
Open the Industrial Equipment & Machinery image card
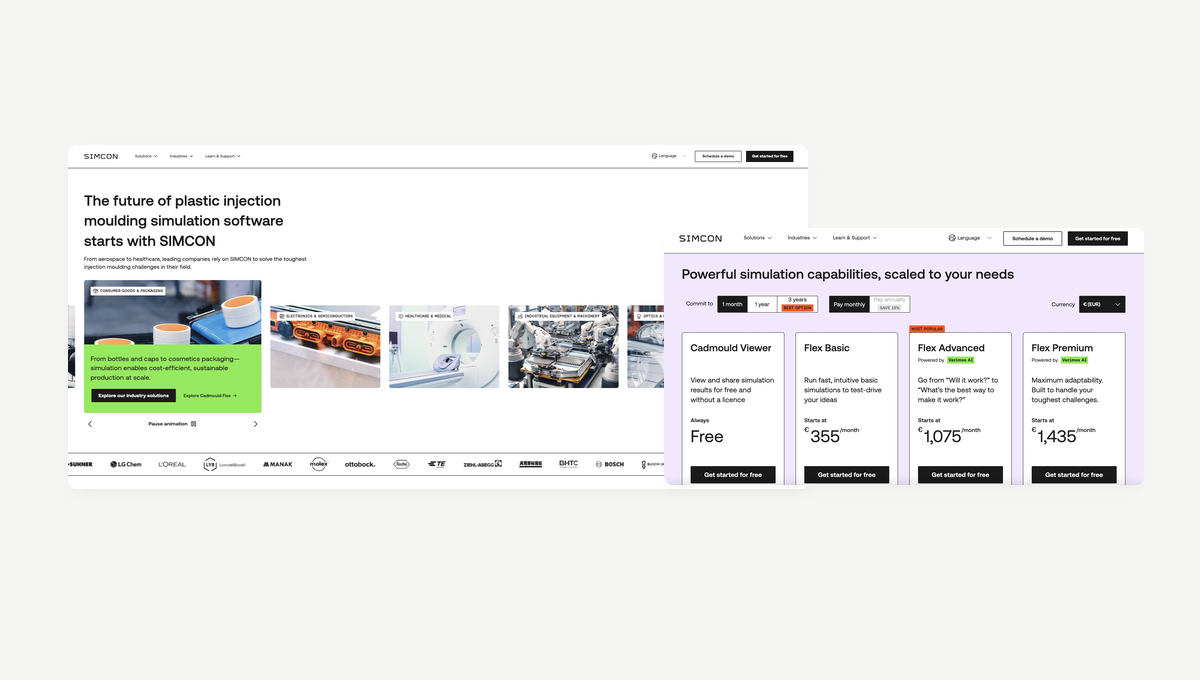[563, 347]
